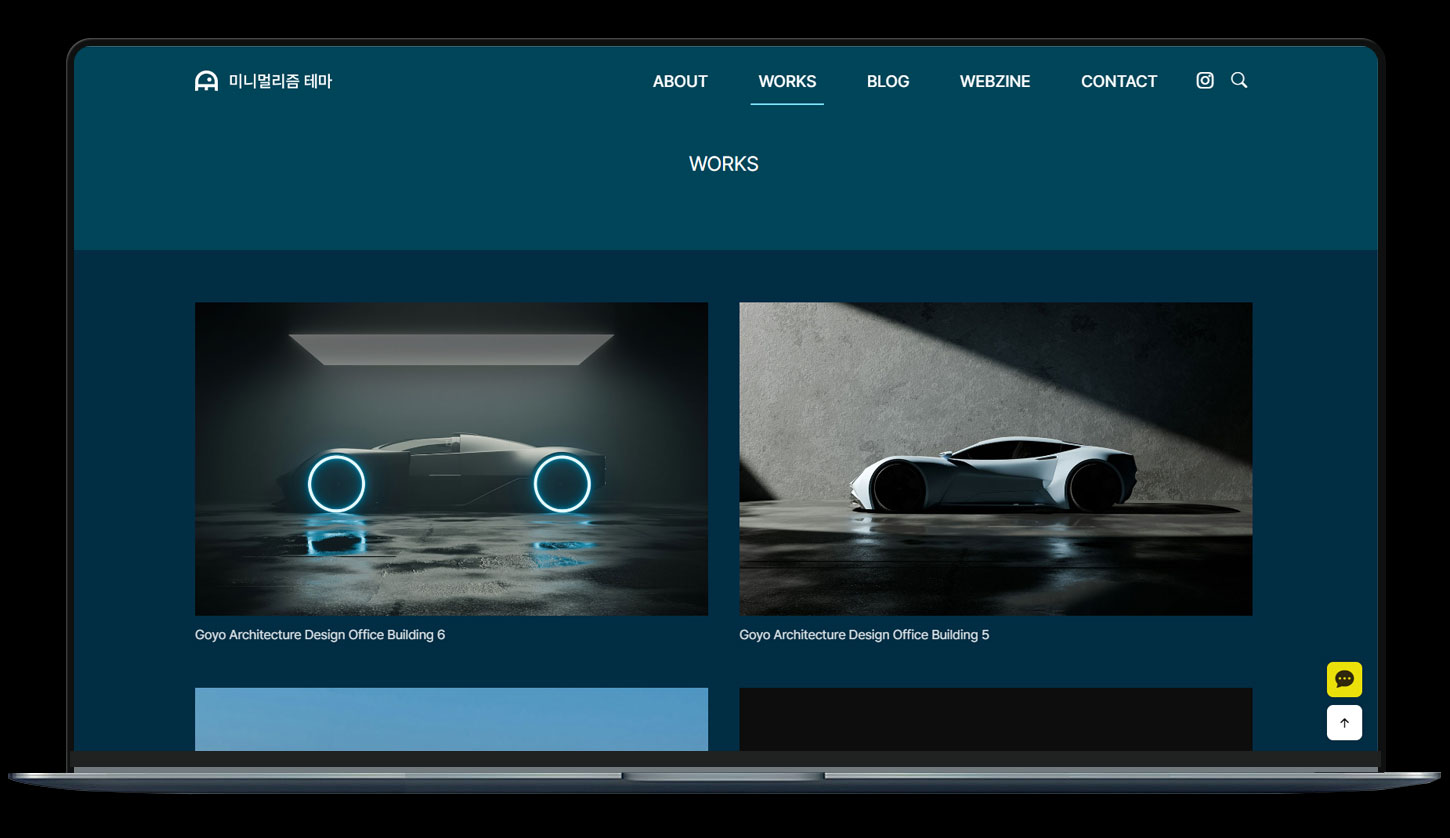The image size is (1450, 838).
Task: Open the Instagram icon in header
Action: [x=1205, y=81]
